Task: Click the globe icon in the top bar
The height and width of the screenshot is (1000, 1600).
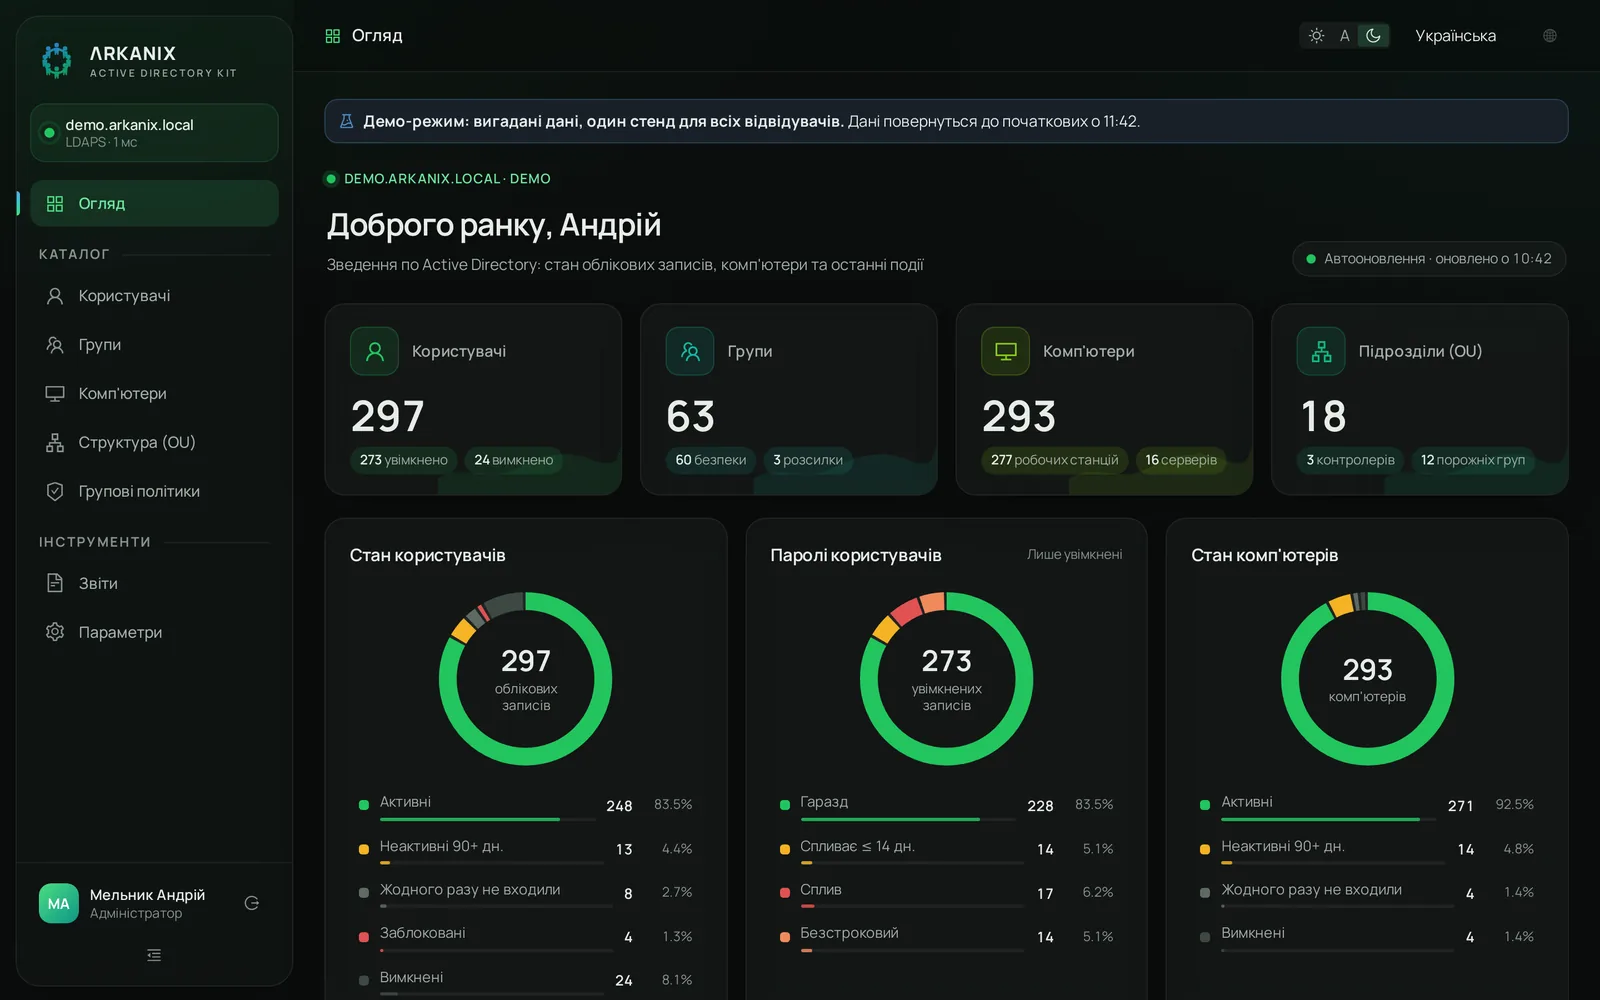Action: 1550,36
